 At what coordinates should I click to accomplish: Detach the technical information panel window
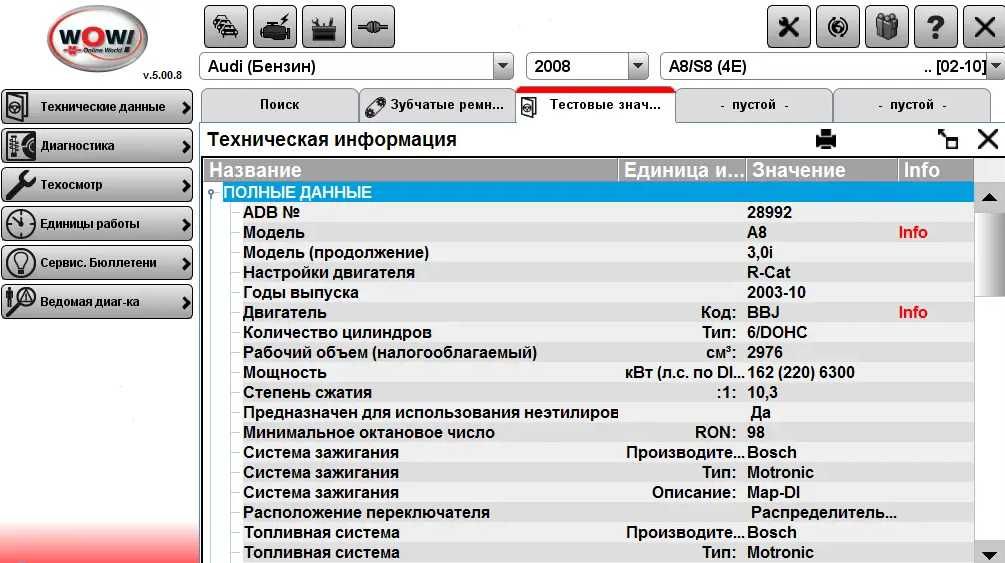pos(947,139)
